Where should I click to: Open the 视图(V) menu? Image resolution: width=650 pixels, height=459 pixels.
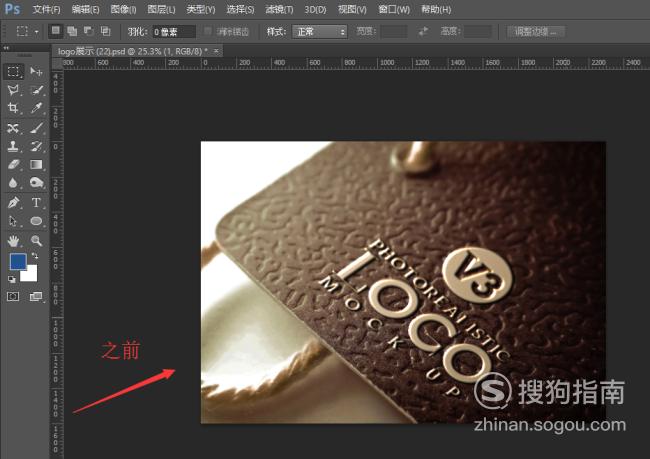click(352, 9)
